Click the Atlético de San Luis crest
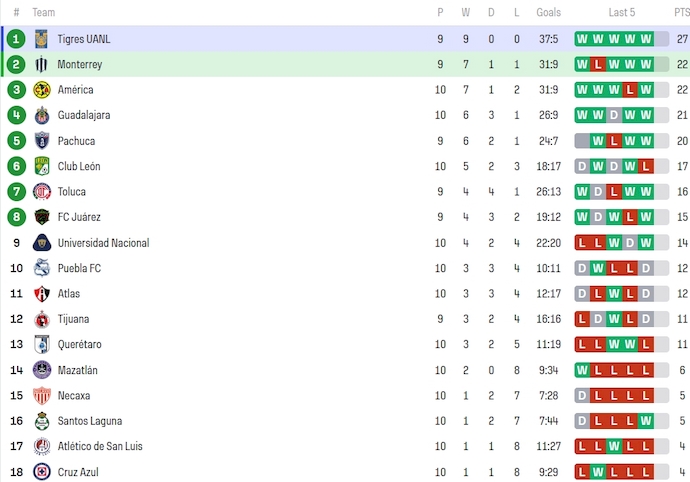This screenshot has height=482, width=690. [42, 446]
